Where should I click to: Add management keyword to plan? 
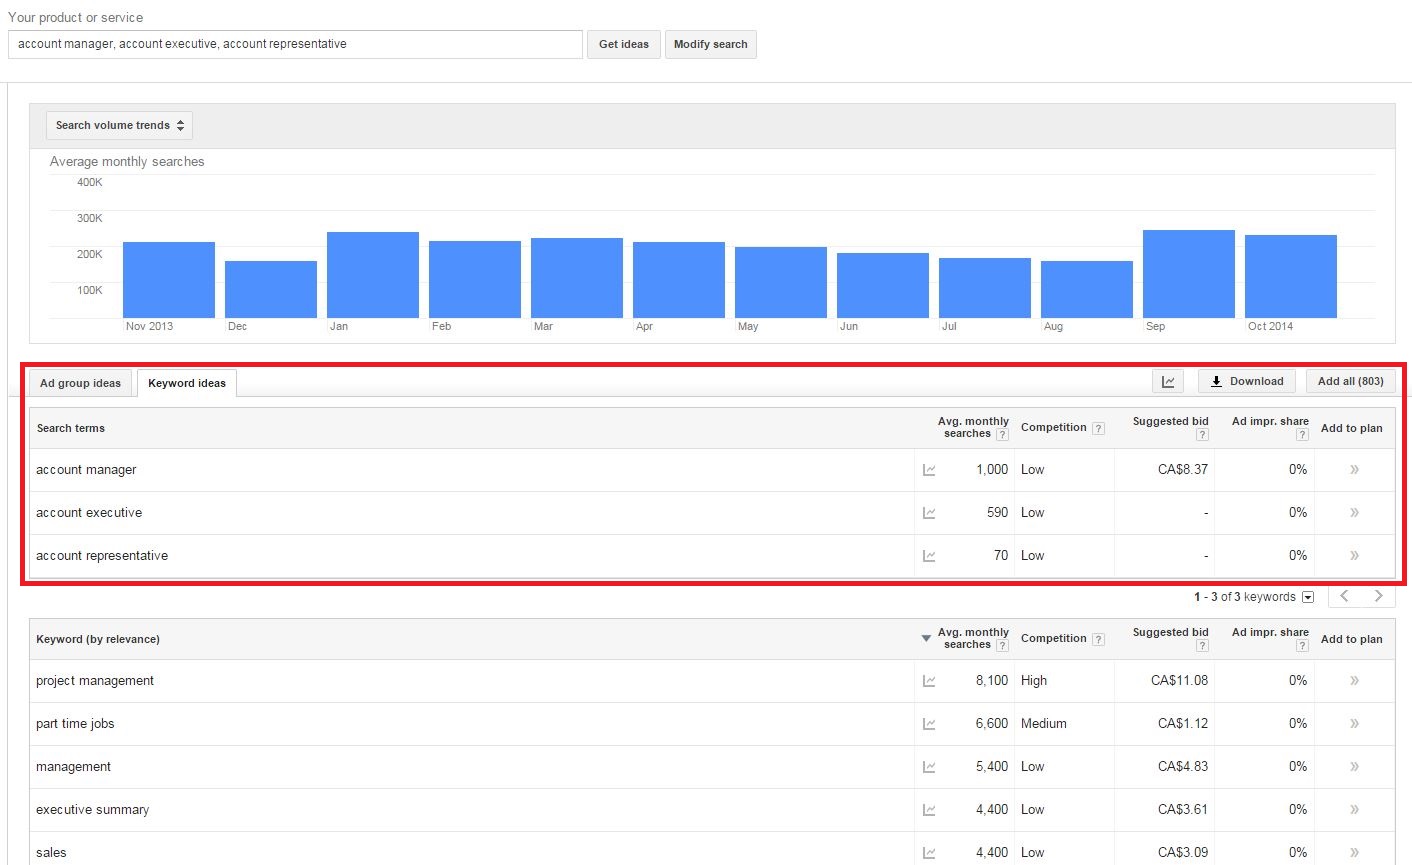1354,767
